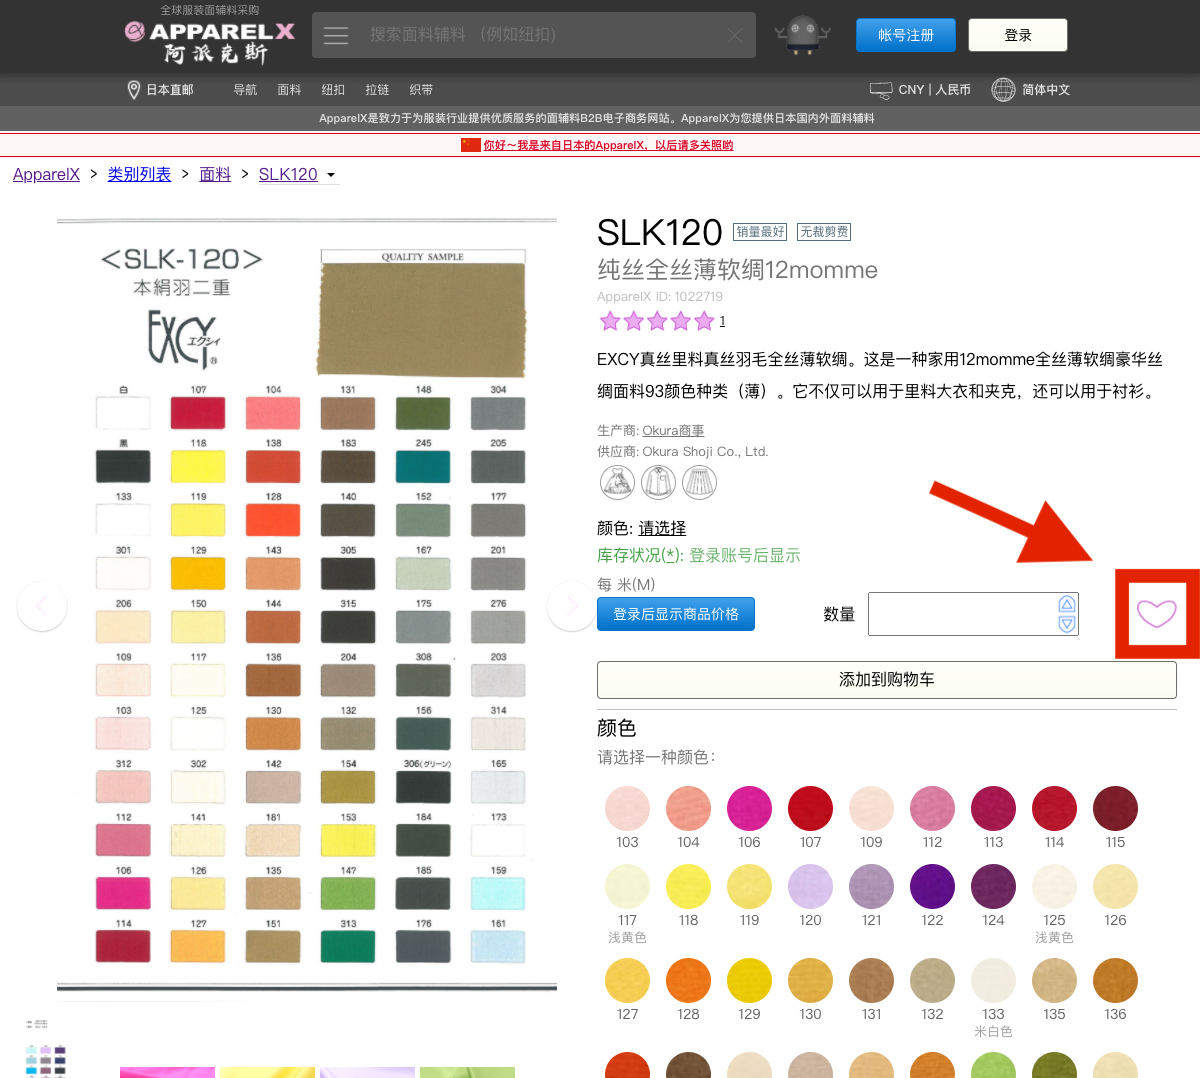Select color swatch 133 米白色

click(x=993, y=980)
